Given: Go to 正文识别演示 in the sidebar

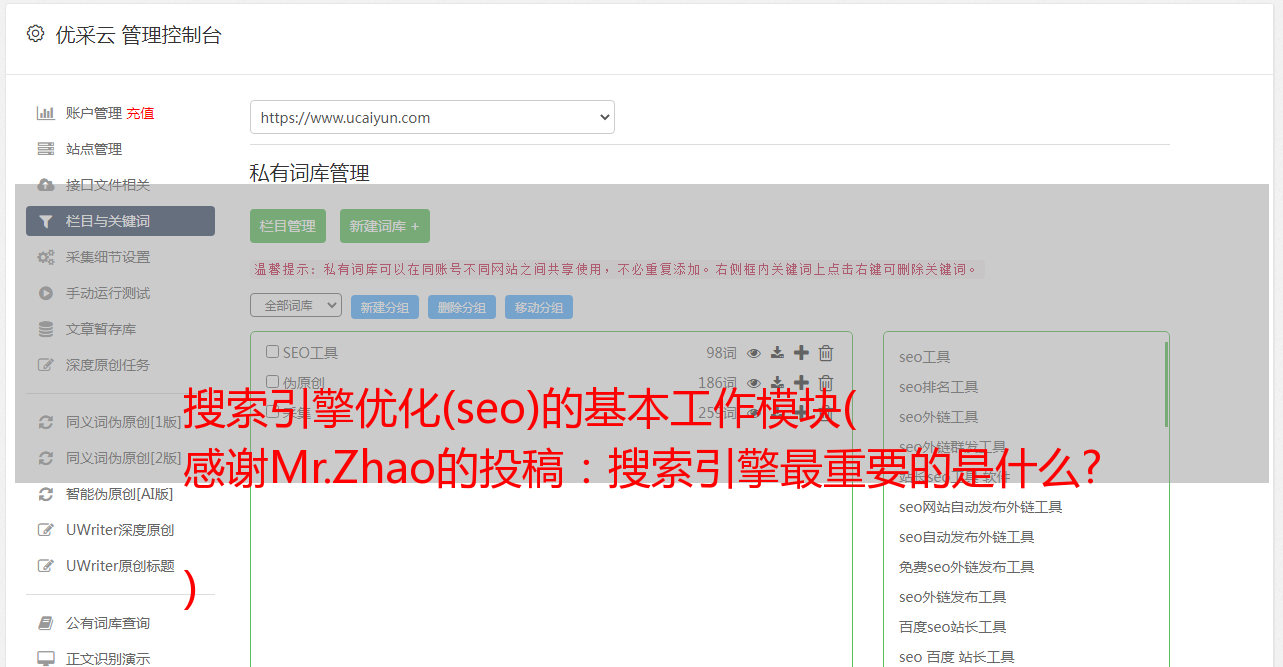Looking at the screenshot, I should click(108, 659).
